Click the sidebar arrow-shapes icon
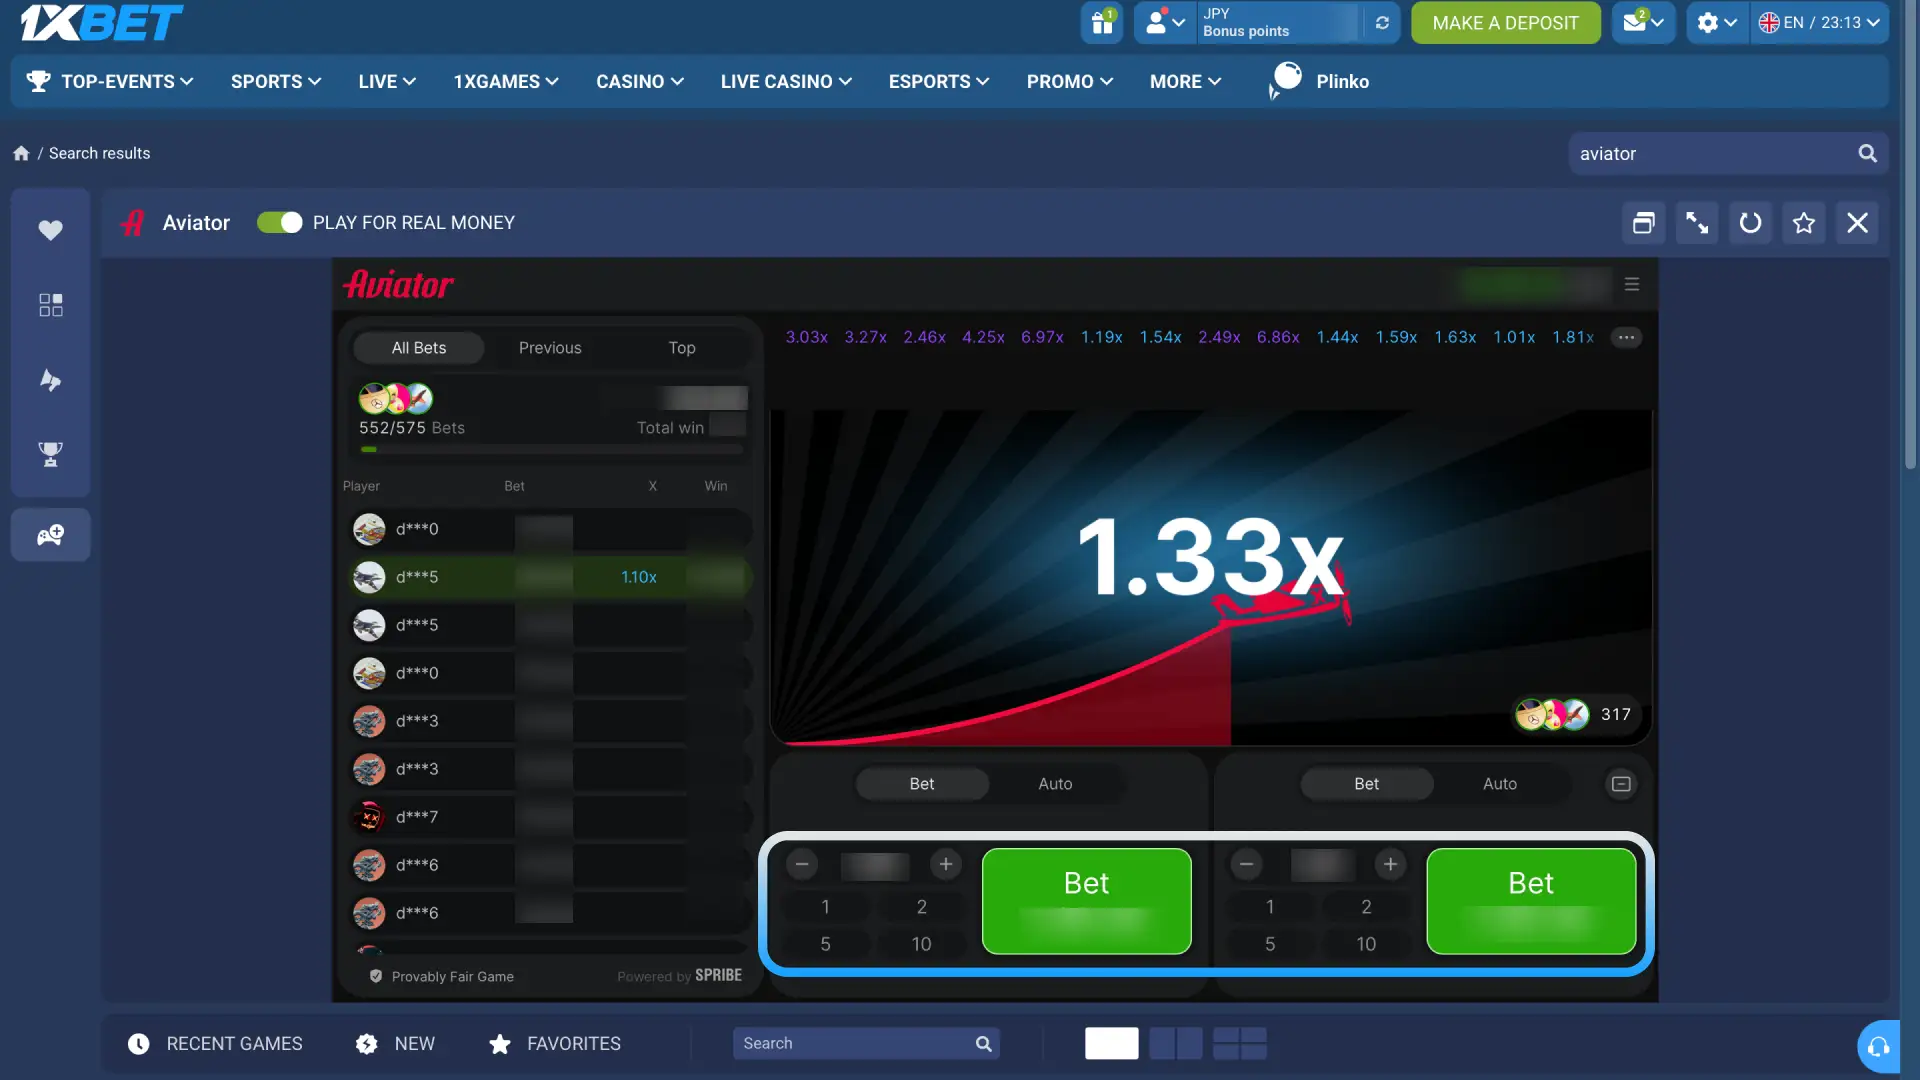This screenshot has width=1920, height=1080. [50, 380]
